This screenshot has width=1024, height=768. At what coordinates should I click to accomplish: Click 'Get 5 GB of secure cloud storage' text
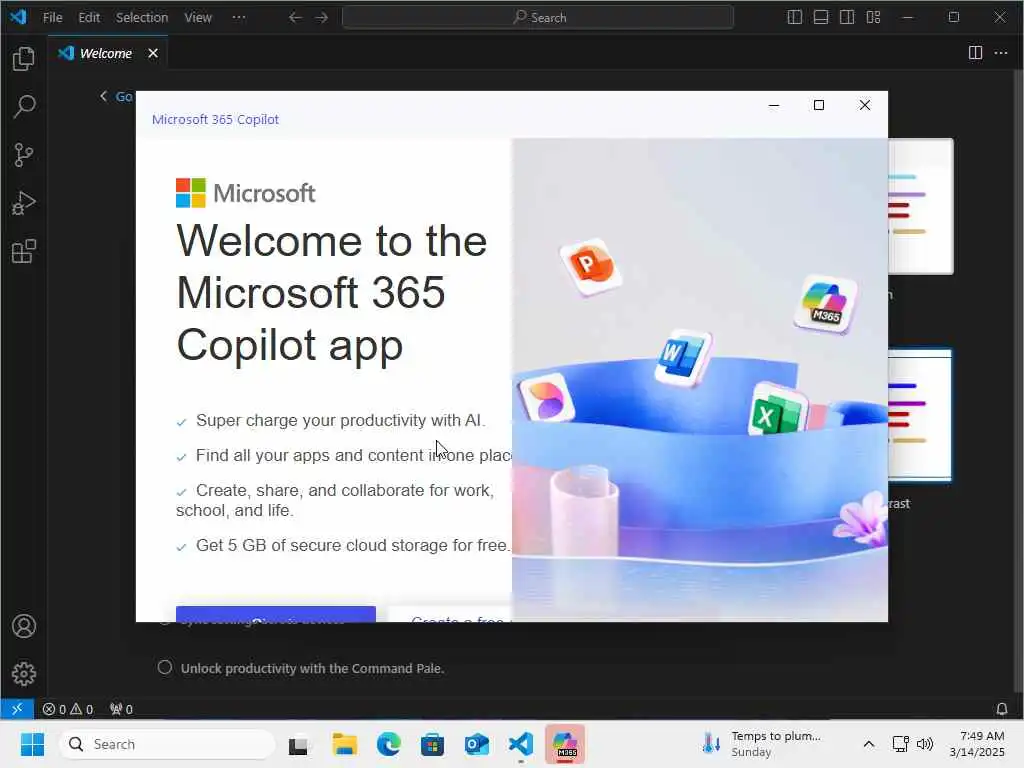353,545
